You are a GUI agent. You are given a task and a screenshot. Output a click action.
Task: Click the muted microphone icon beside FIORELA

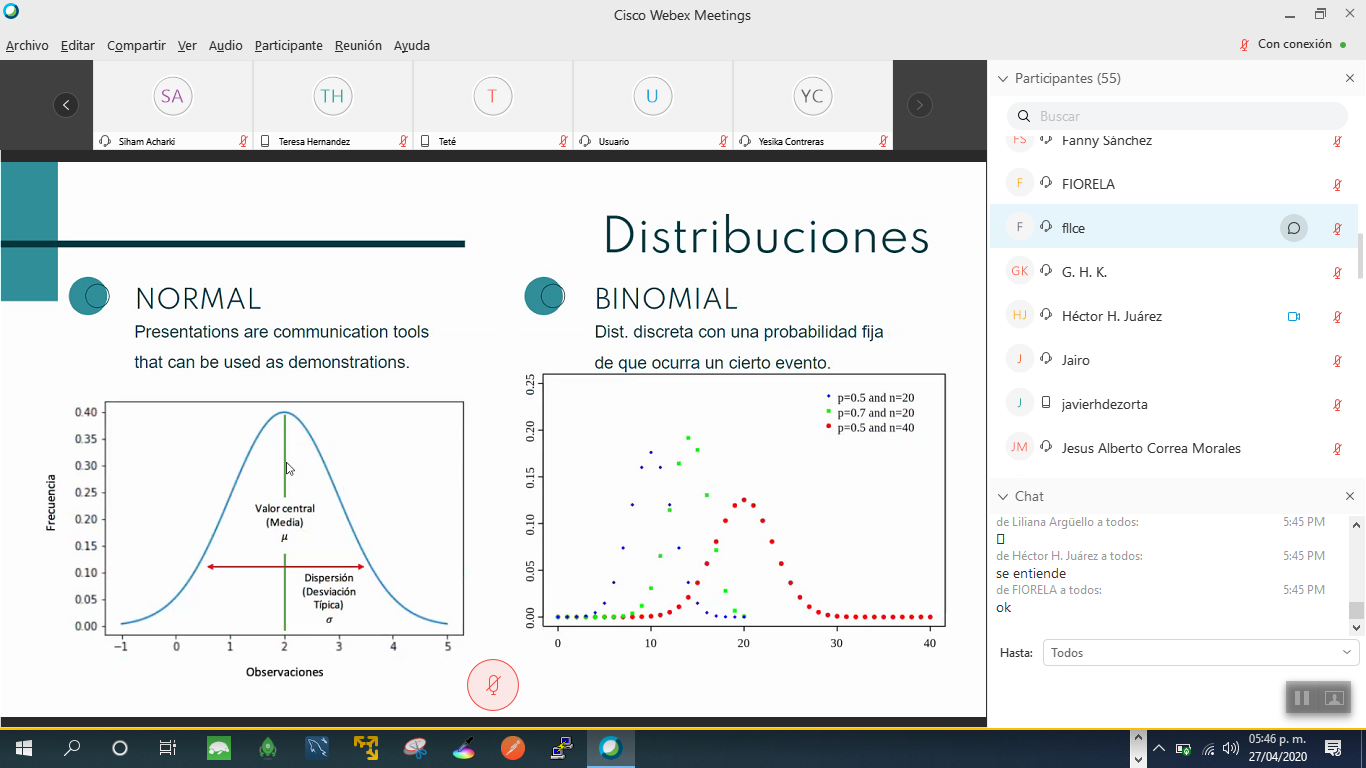(x=1337, y=185)
